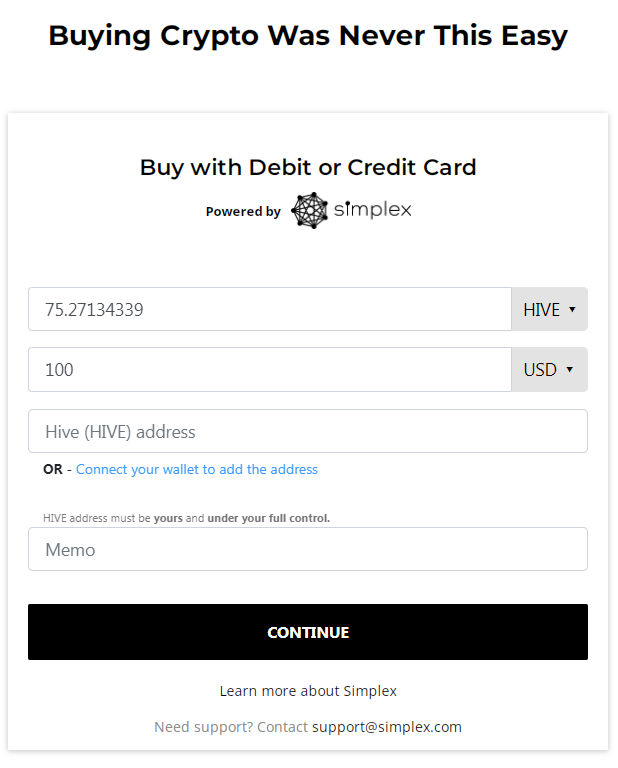Focus the crypto amount field showing 75.27134339
This screenshot has height=768, width=618.
tap(270, 309)
